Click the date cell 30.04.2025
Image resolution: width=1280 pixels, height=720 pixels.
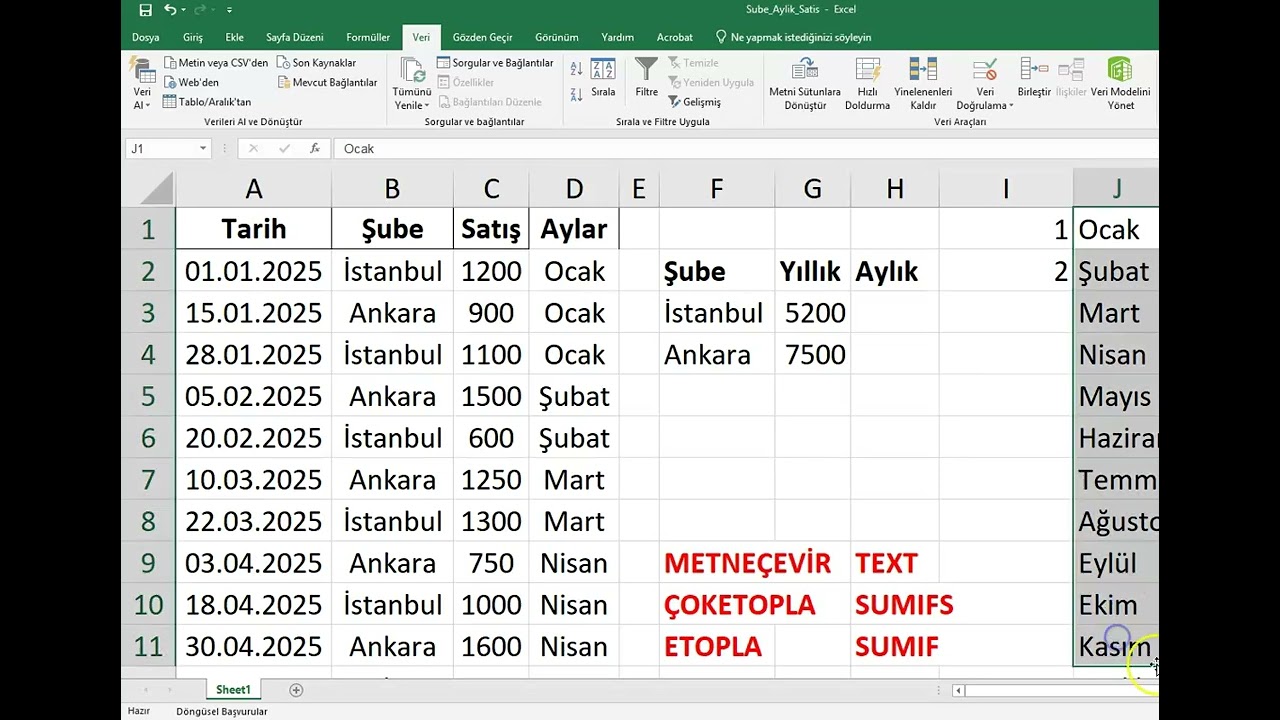(x=253, y=646)
